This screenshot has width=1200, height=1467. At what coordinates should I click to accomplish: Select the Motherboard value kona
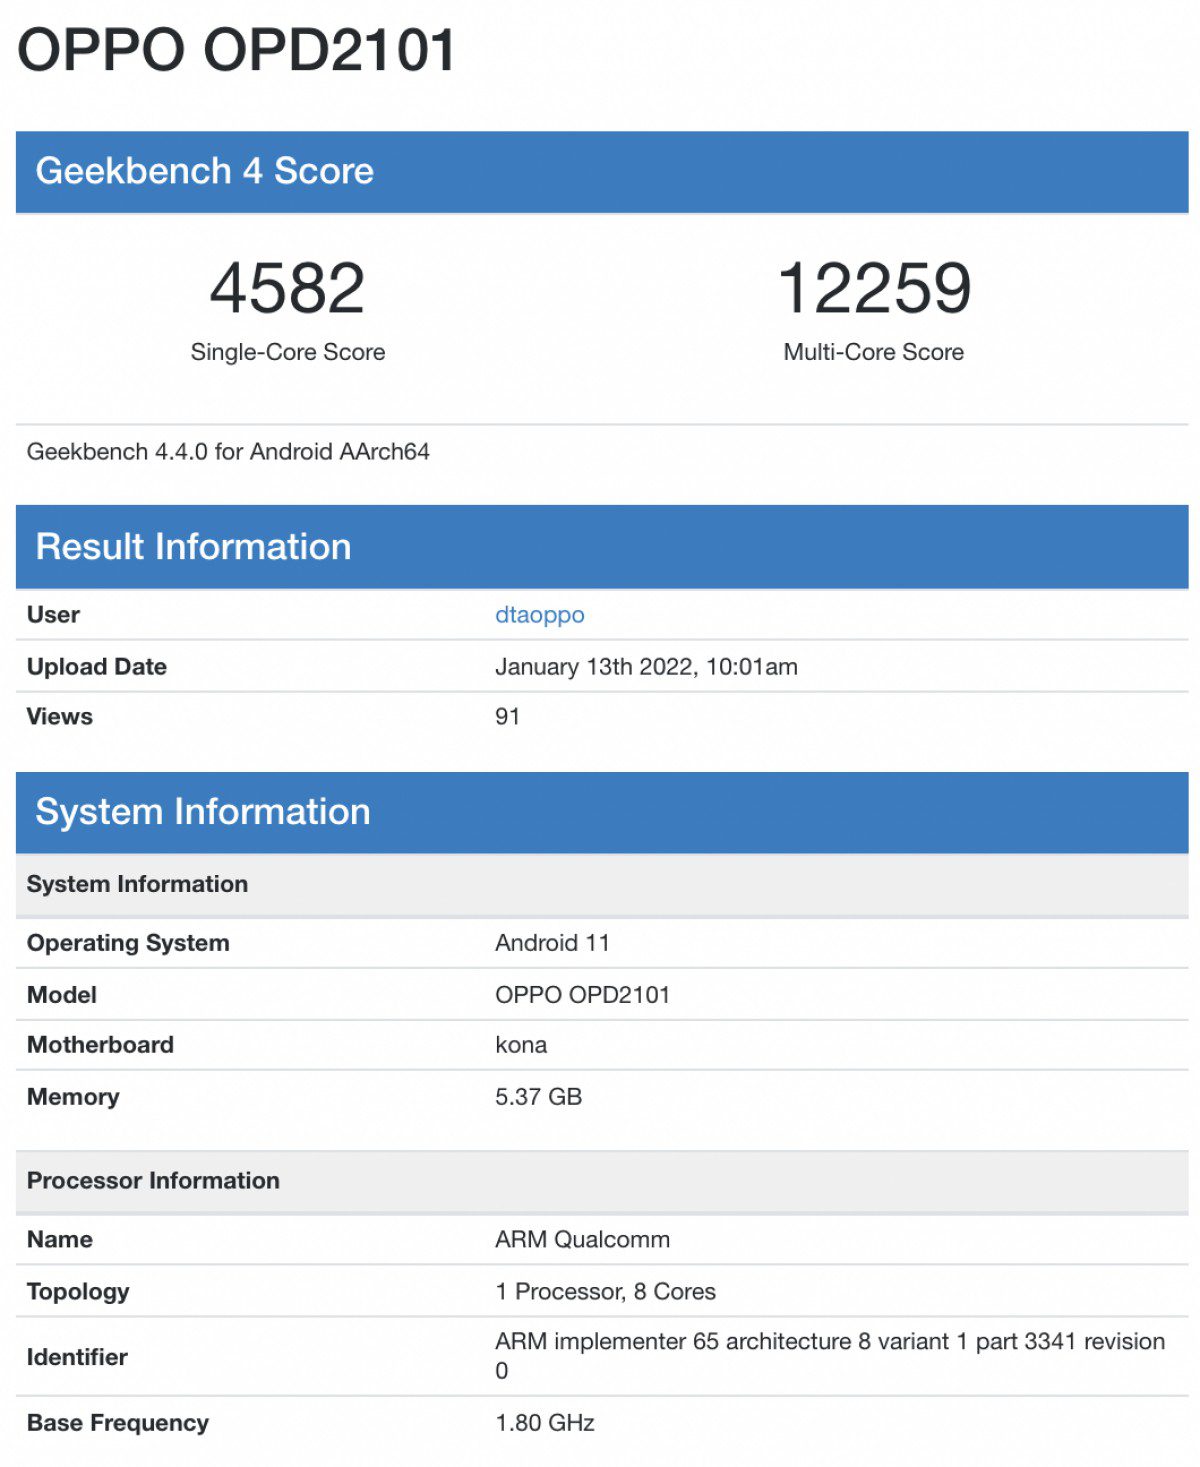coord(521,1045)
